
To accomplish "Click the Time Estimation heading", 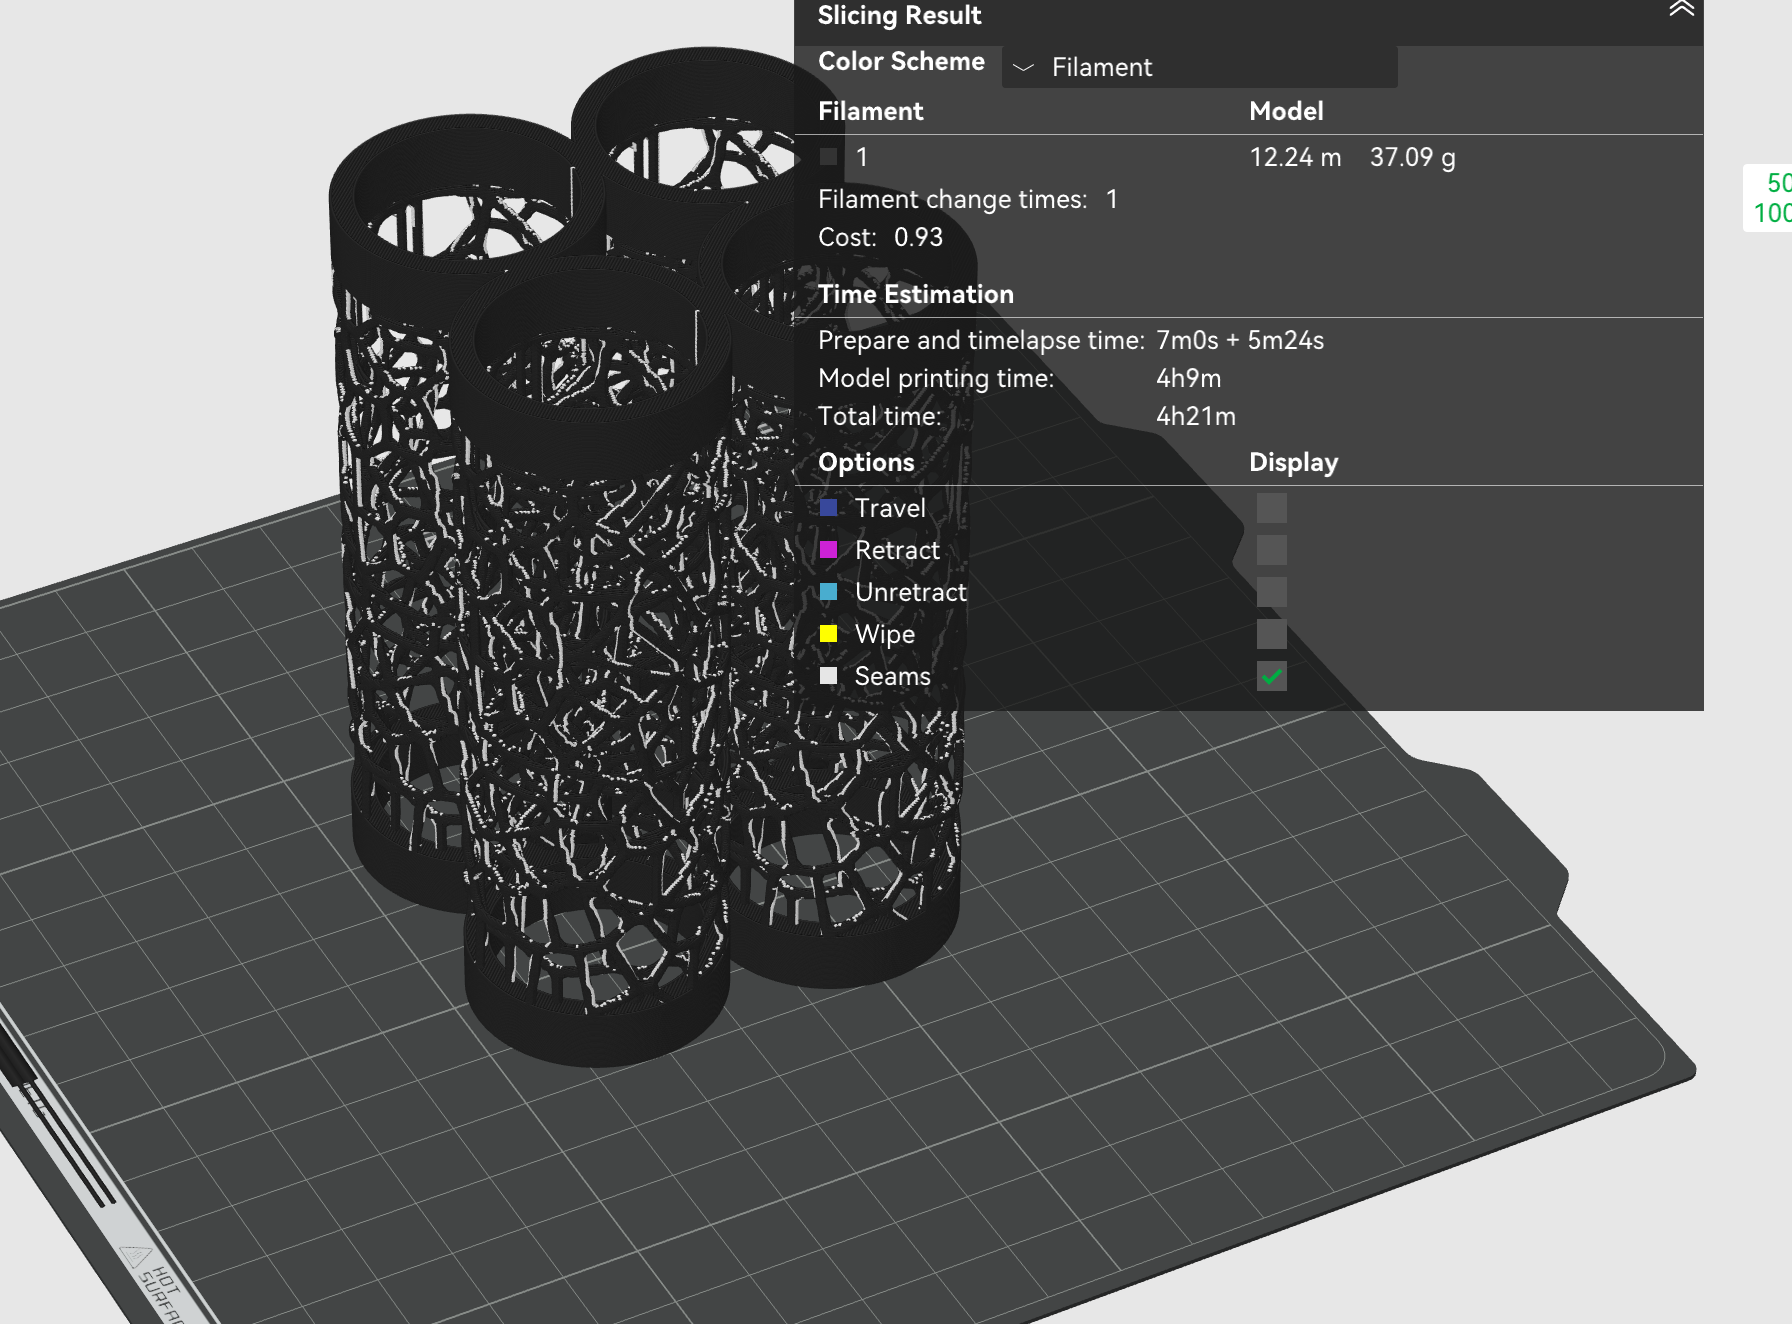I will point(915,294).
